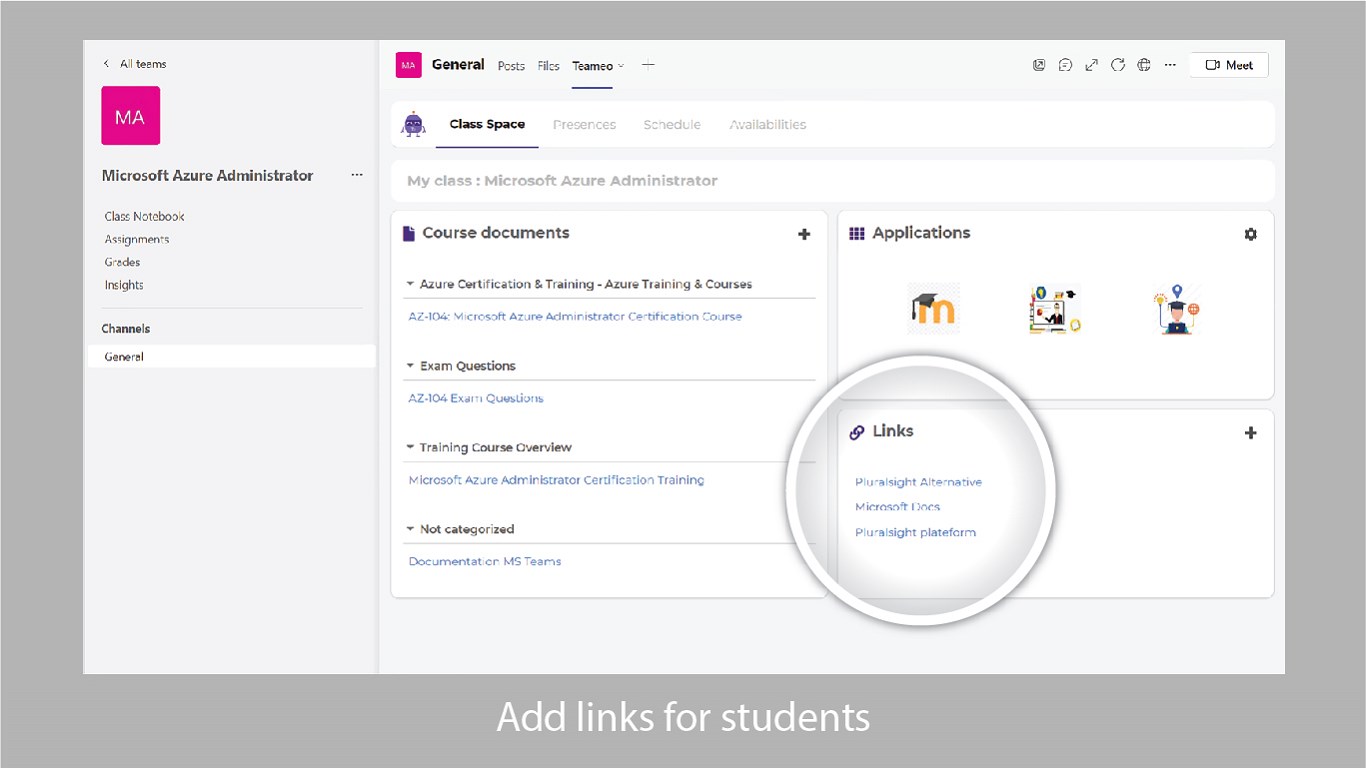1366x768 pixels.
Task: Collapse Azure Certification & Training category
Action: pyautogui.click(x=410, y=284)
